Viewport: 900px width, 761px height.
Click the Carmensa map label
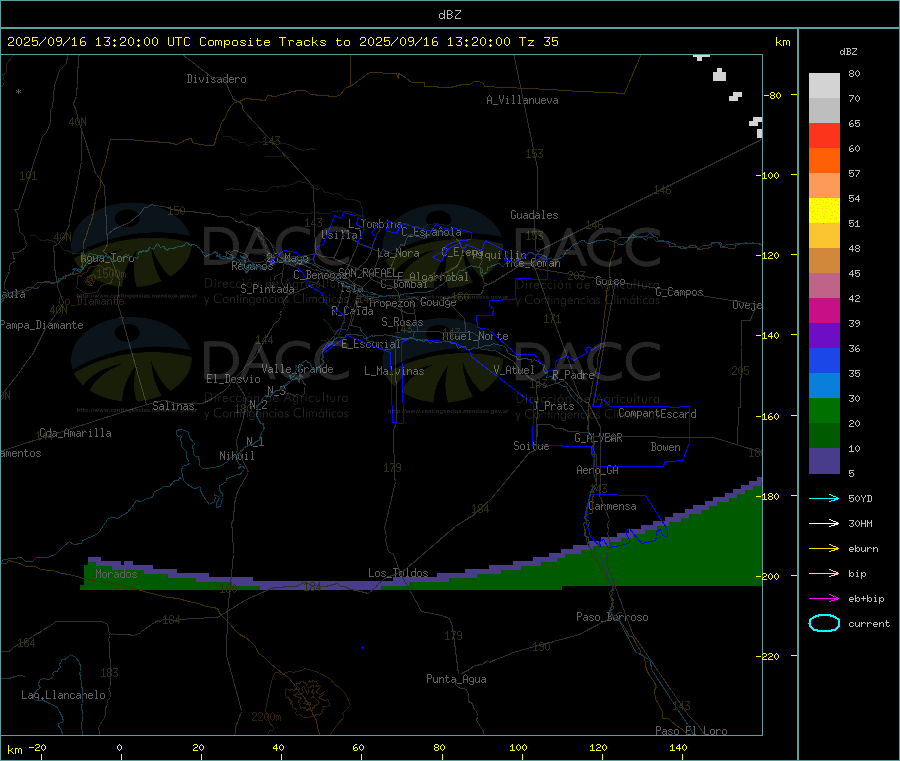click(612, 506)
